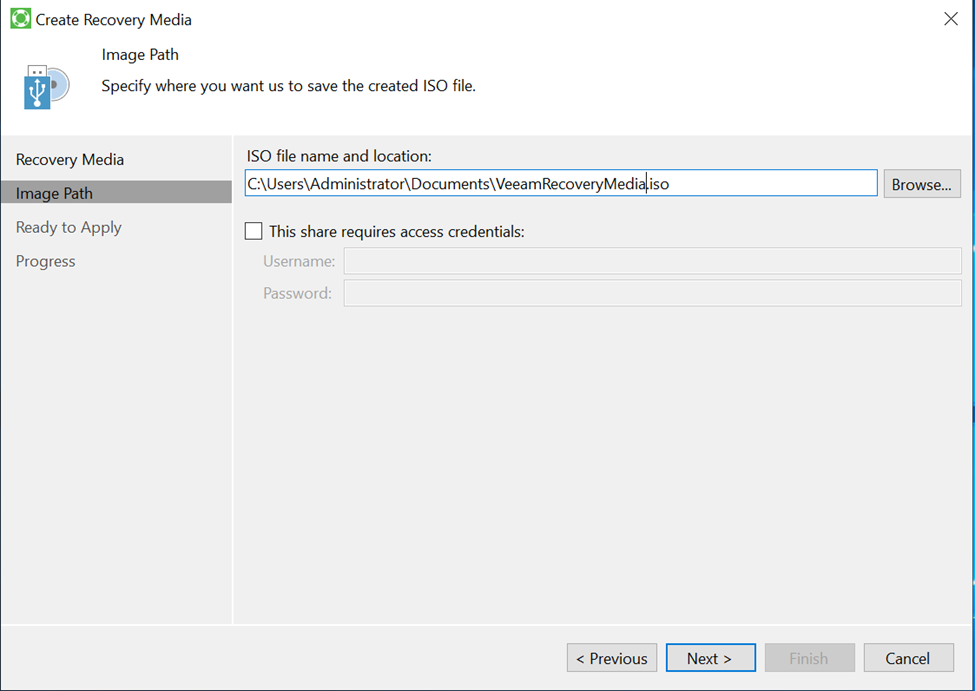Focus the ISO file name path field
Viewport: 975px width, 691px height.
click(560, 184)
